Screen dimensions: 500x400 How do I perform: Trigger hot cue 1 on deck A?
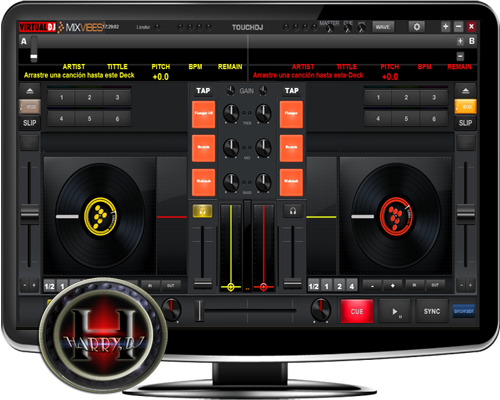[61, 97]
